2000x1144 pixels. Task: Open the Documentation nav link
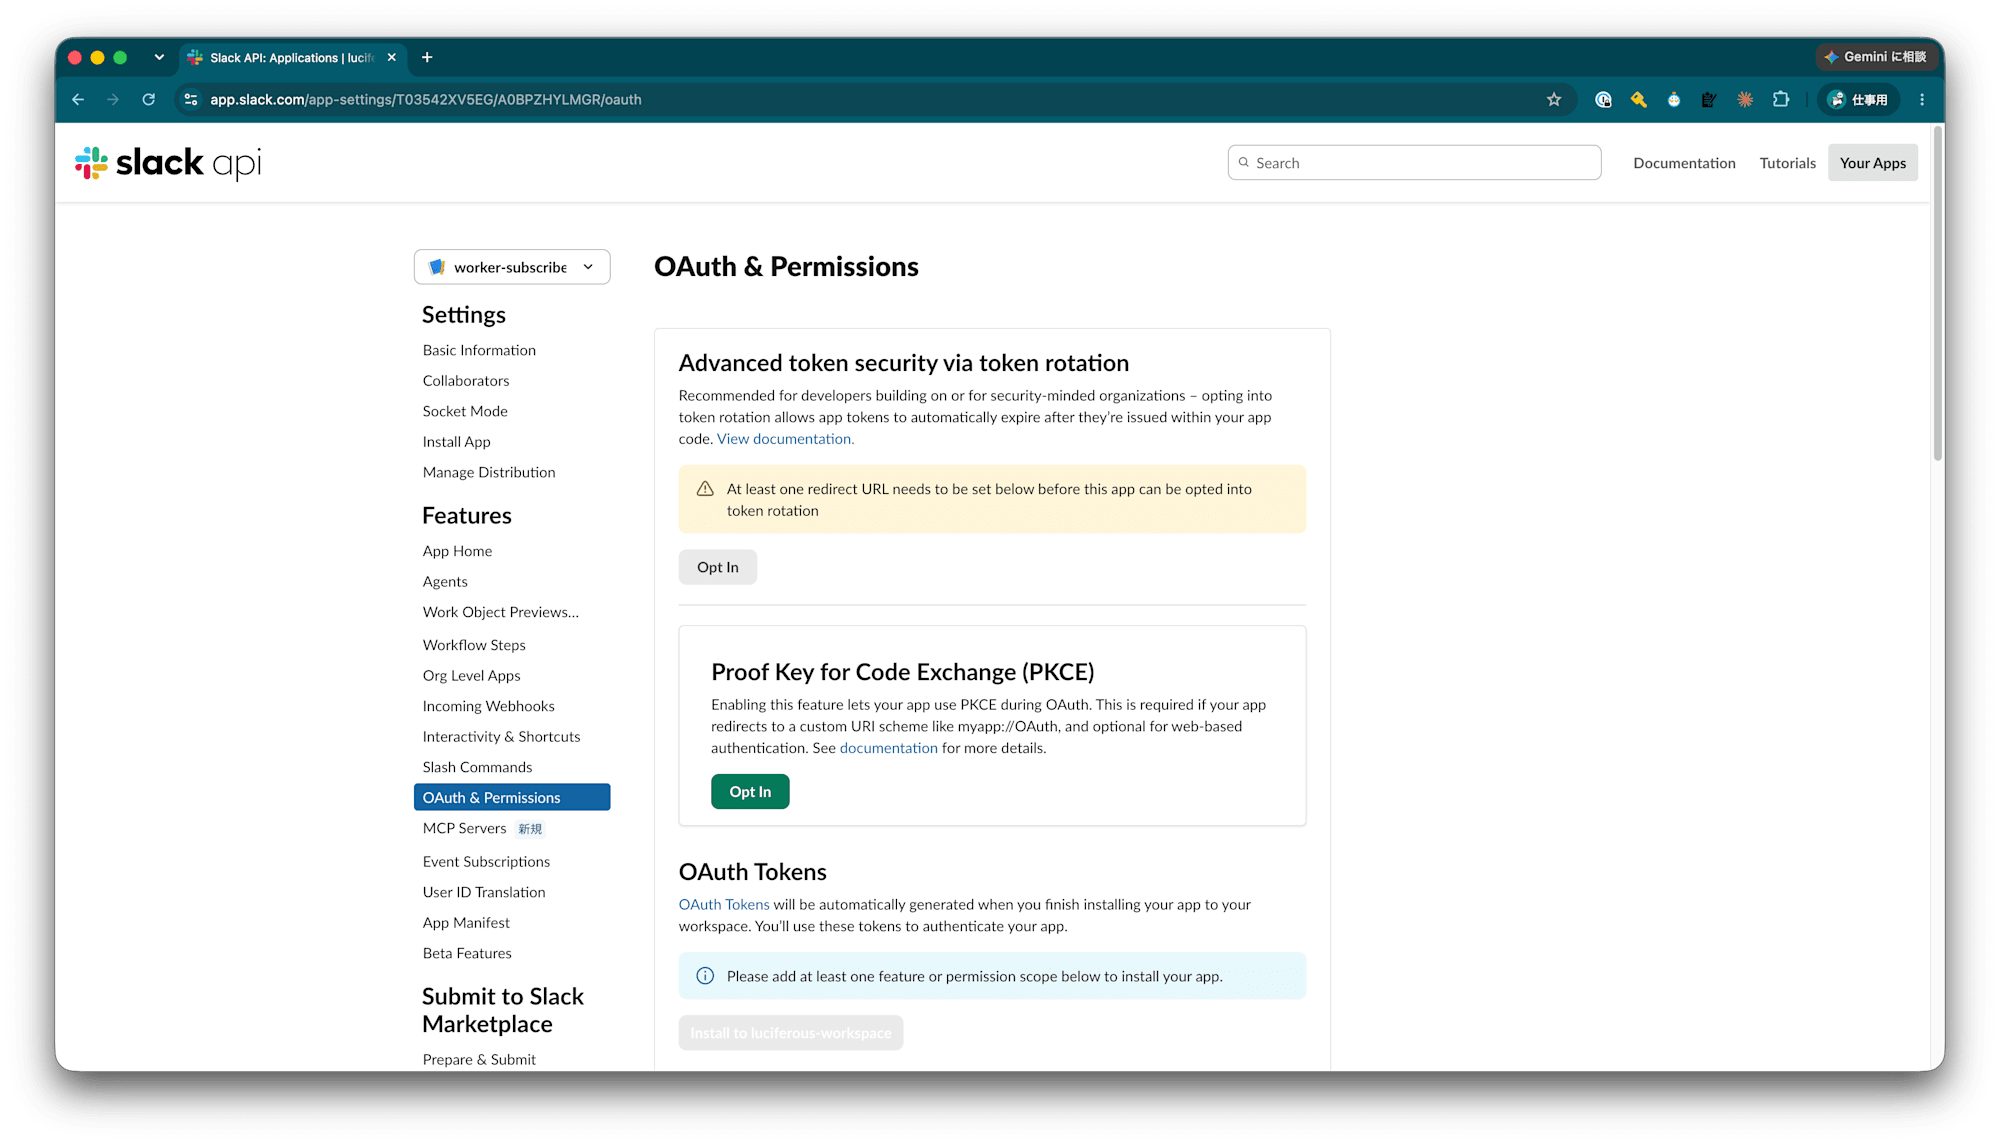tap(1684, 163)
